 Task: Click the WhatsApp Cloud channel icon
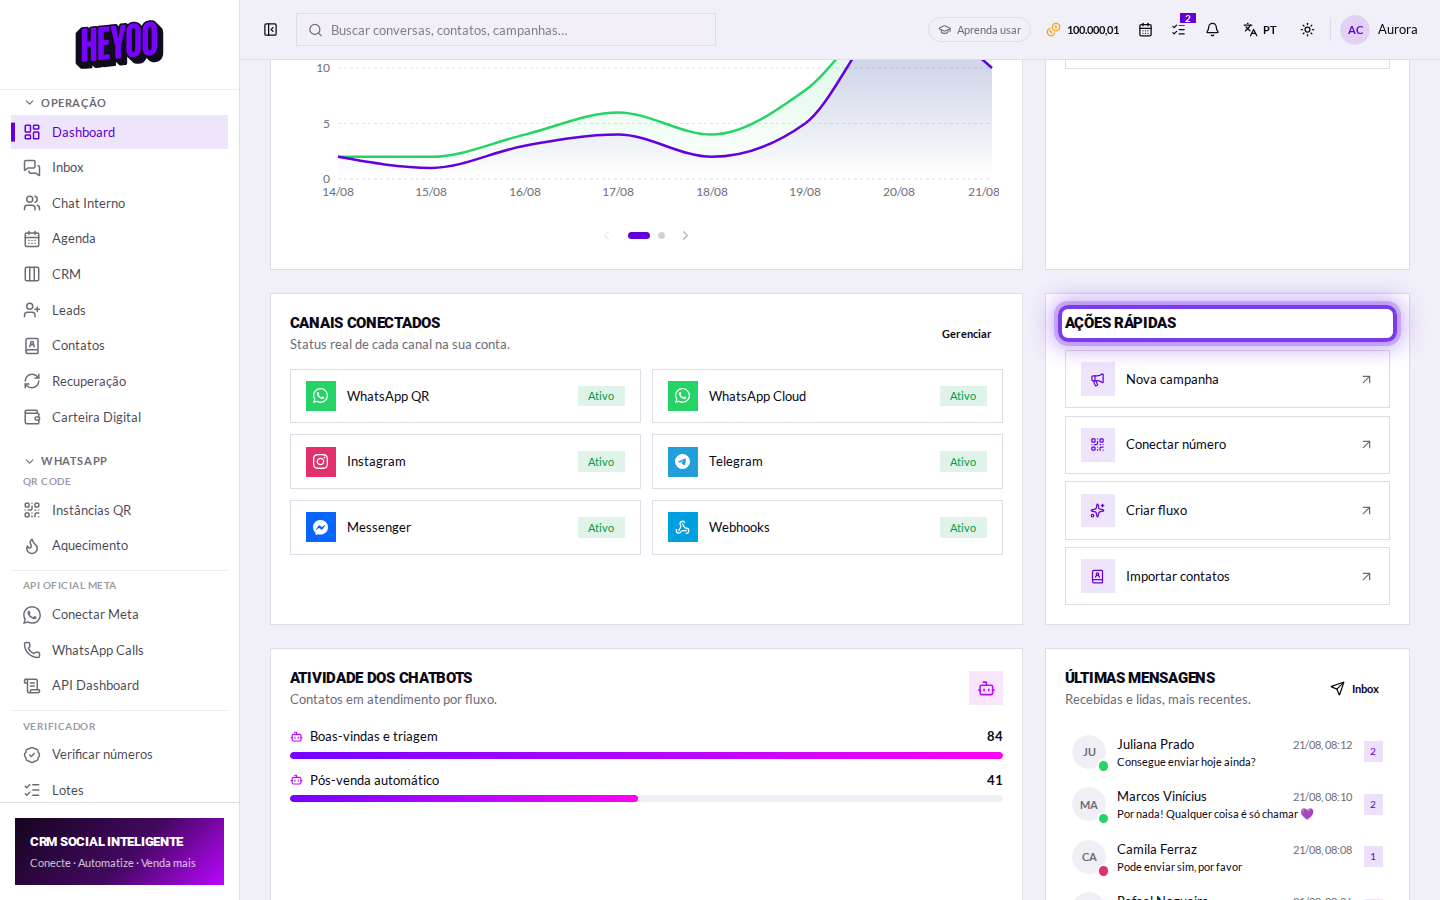pyautogui.click(x=683, y=396)
